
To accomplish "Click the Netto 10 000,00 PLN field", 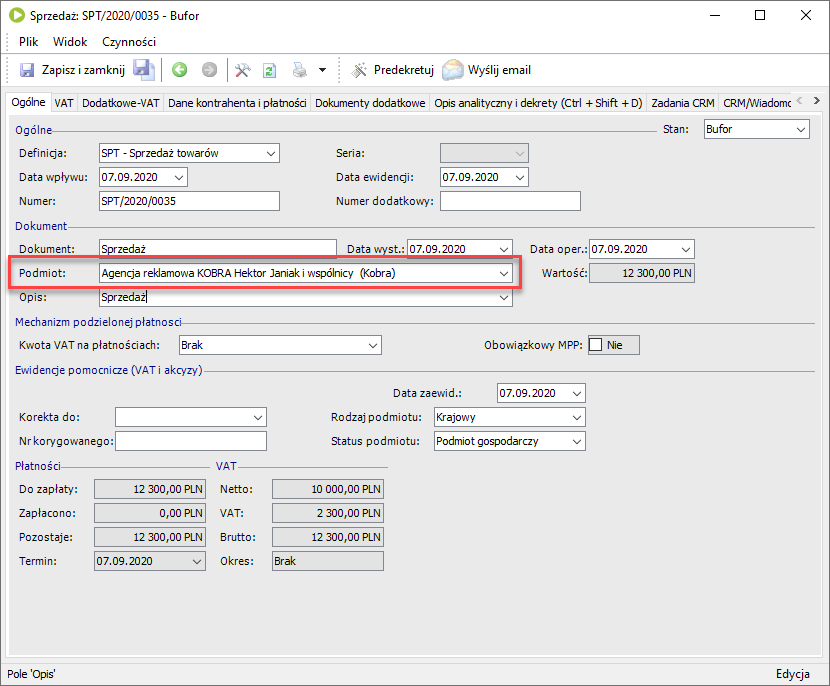I will point(328,489).
